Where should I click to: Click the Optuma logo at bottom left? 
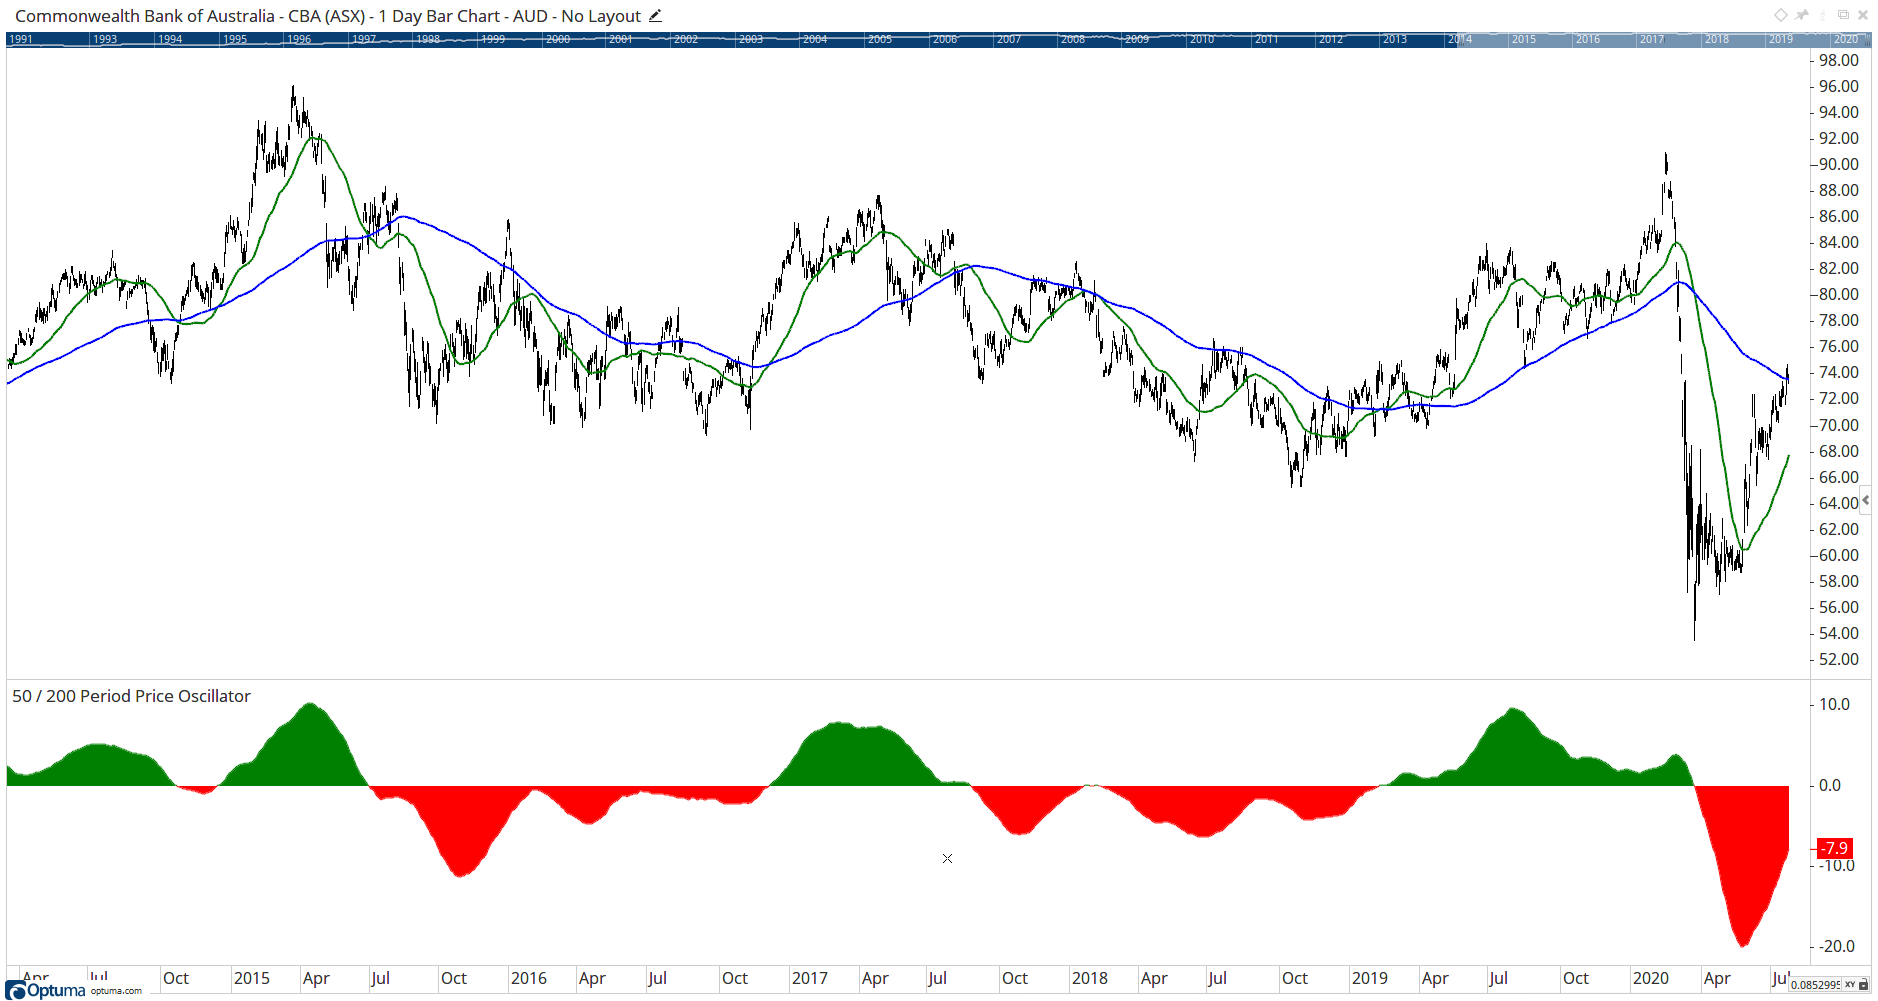[x=46, y=990]
